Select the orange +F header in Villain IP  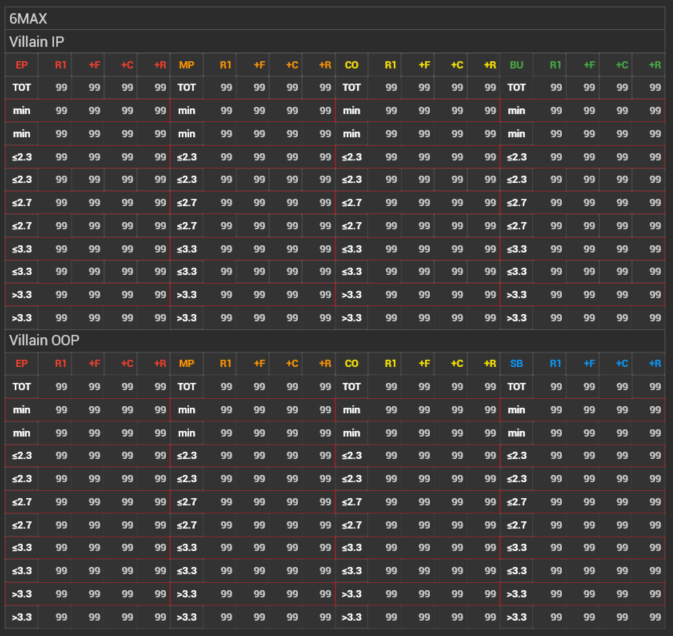(259, 65)
